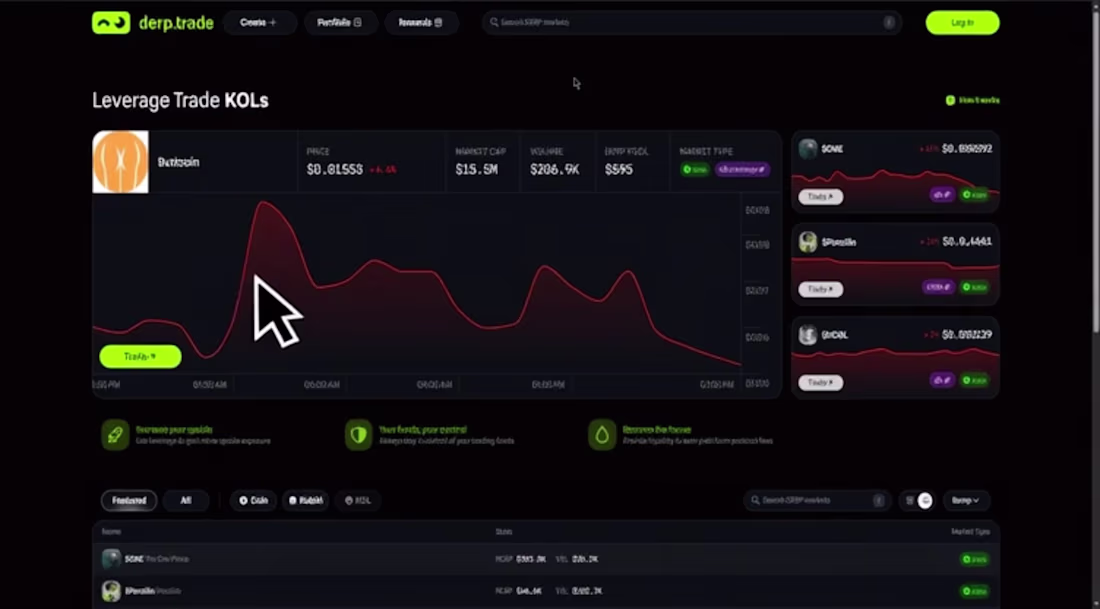
Task: Click the $ONE token avatar in the top side card
Action: click(808, 149)
